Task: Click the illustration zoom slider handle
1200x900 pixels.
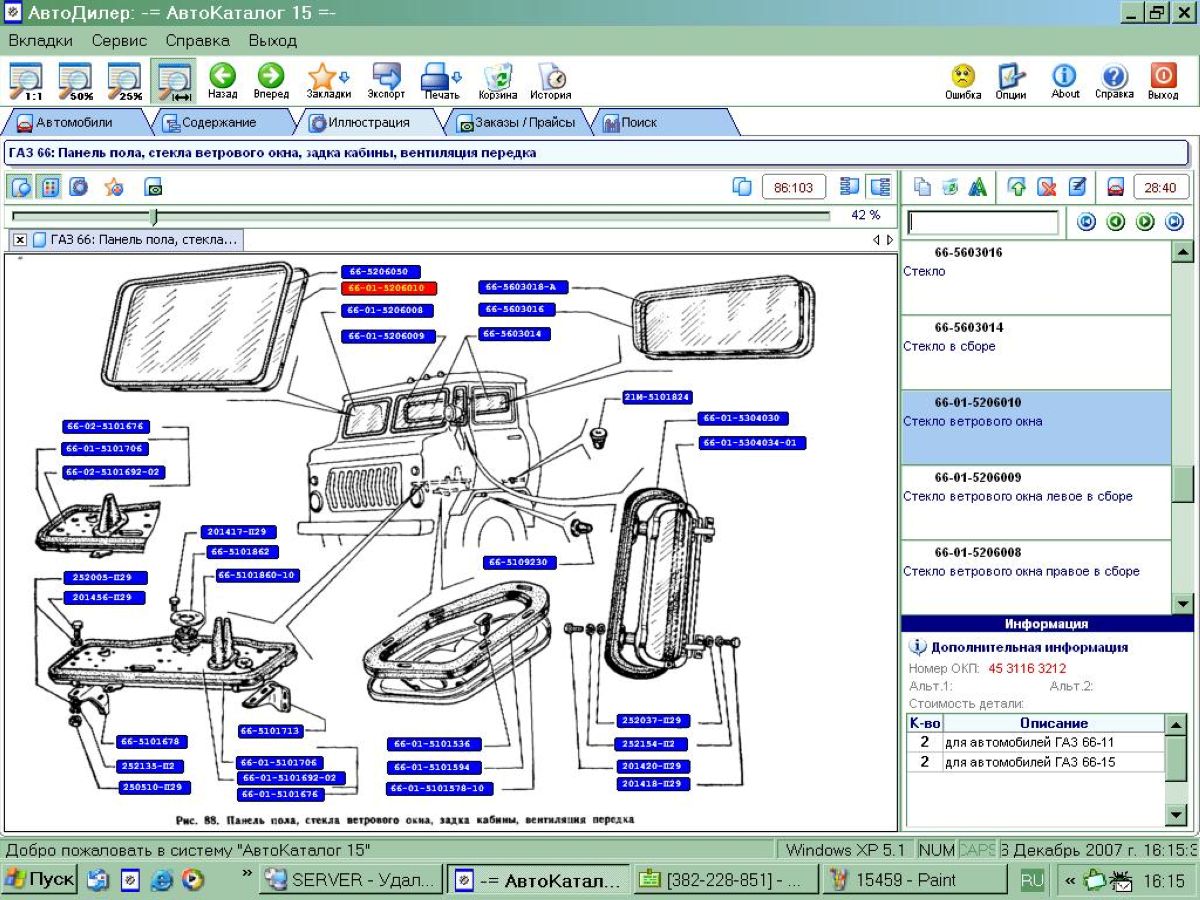Action: pos(153,216)
